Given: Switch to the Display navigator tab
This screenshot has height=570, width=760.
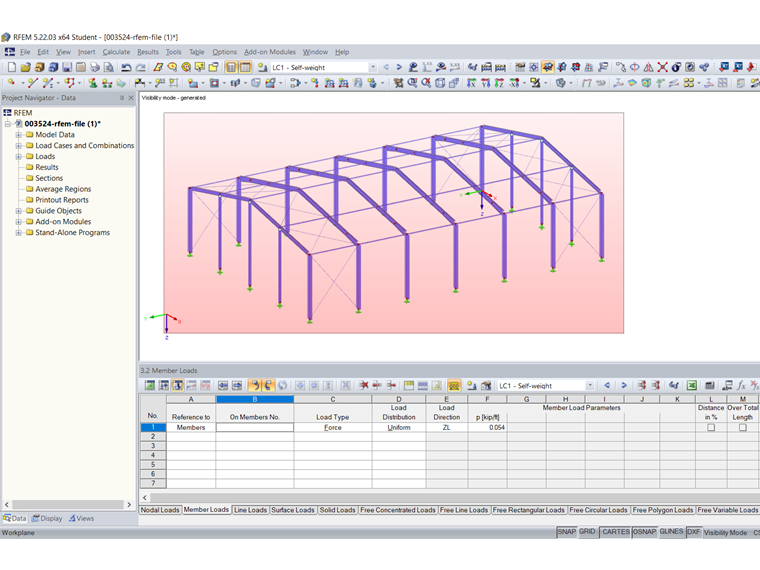Looking at the screenshot, I should point(47,518).
